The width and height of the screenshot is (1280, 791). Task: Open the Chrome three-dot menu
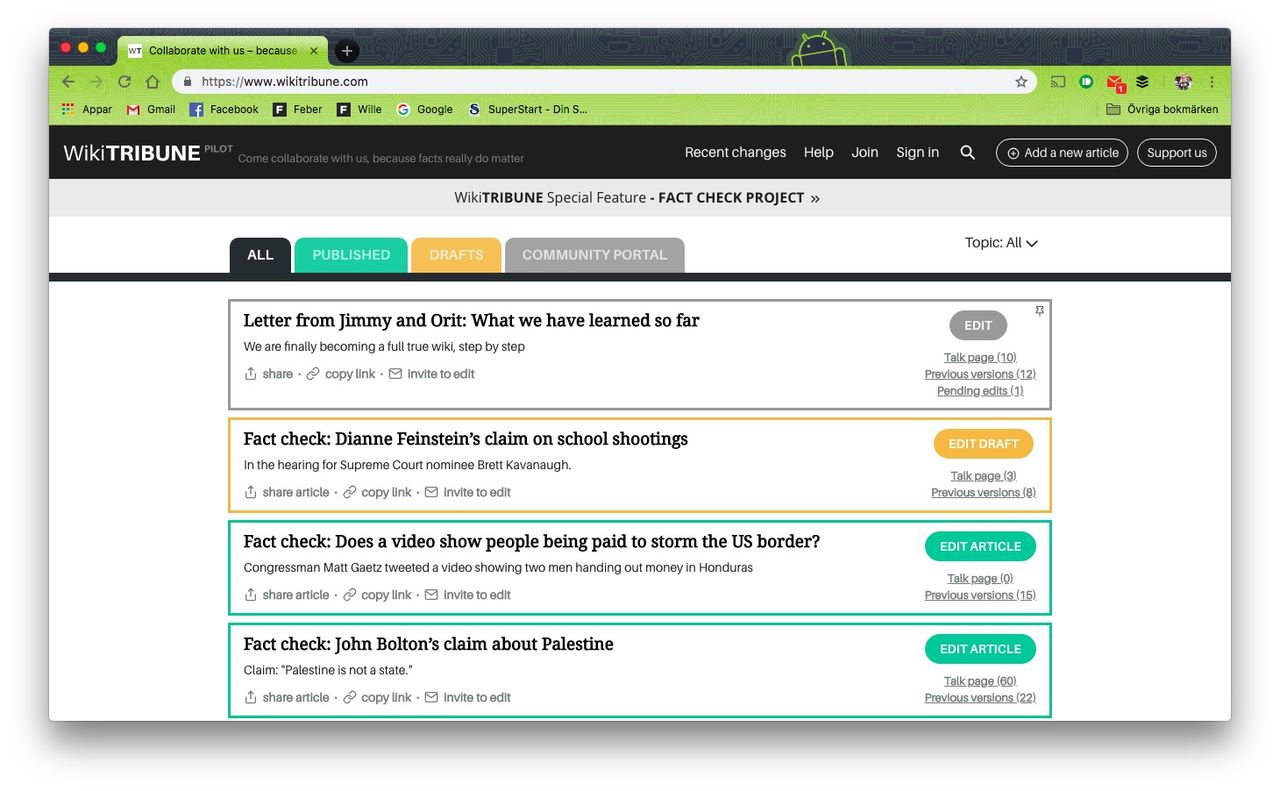pyautogui.click(x=1212, y=82)
